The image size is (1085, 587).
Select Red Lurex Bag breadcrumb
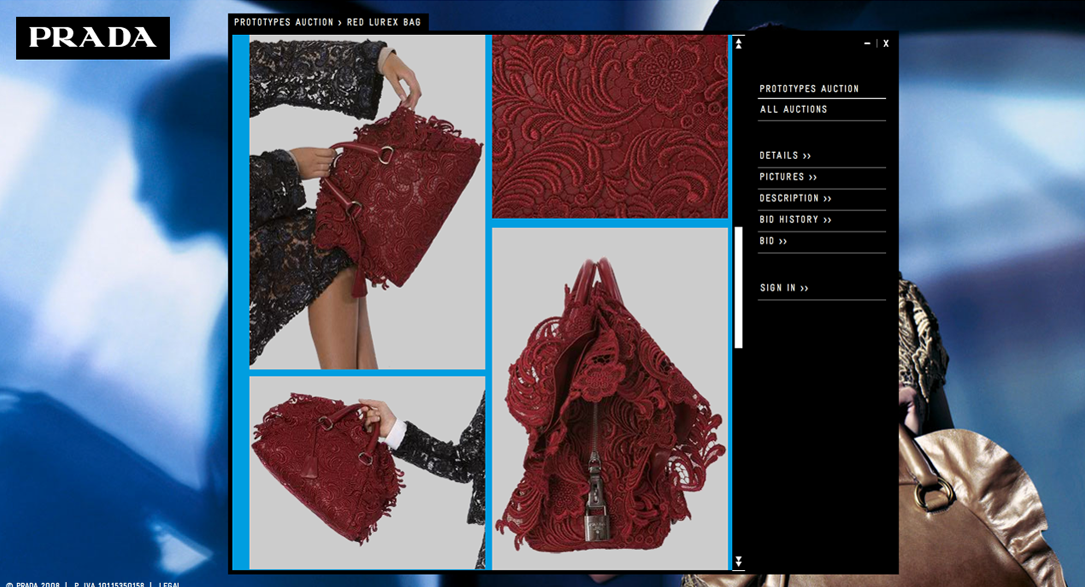click(x=383, y=22)
